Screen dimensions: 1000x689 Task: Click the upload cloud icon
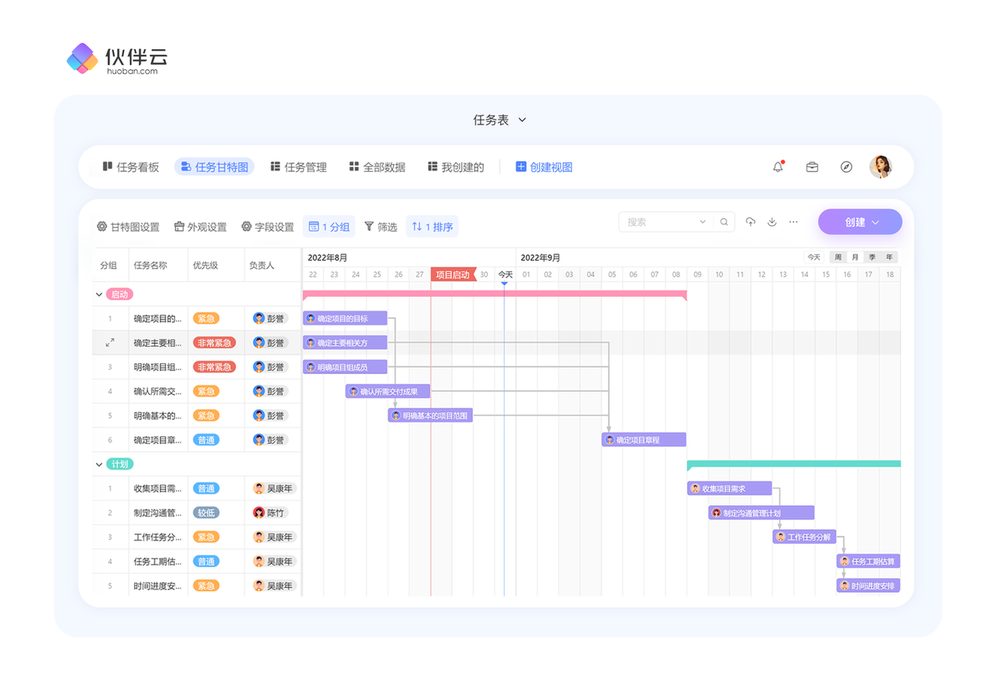[750, 222]
